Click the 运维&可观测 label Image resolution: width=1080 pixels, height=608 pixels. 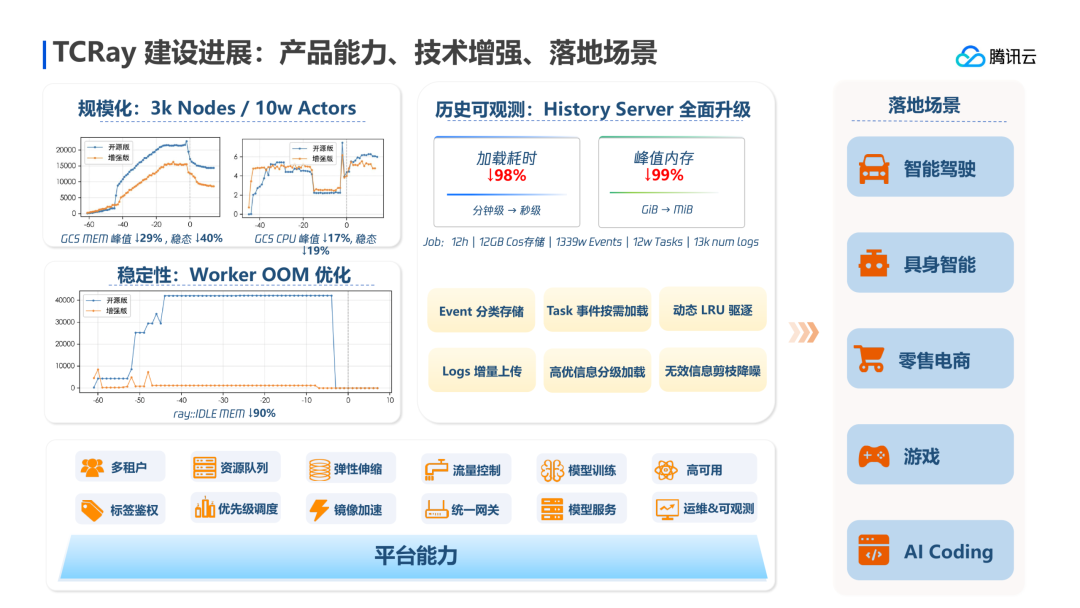718,509
